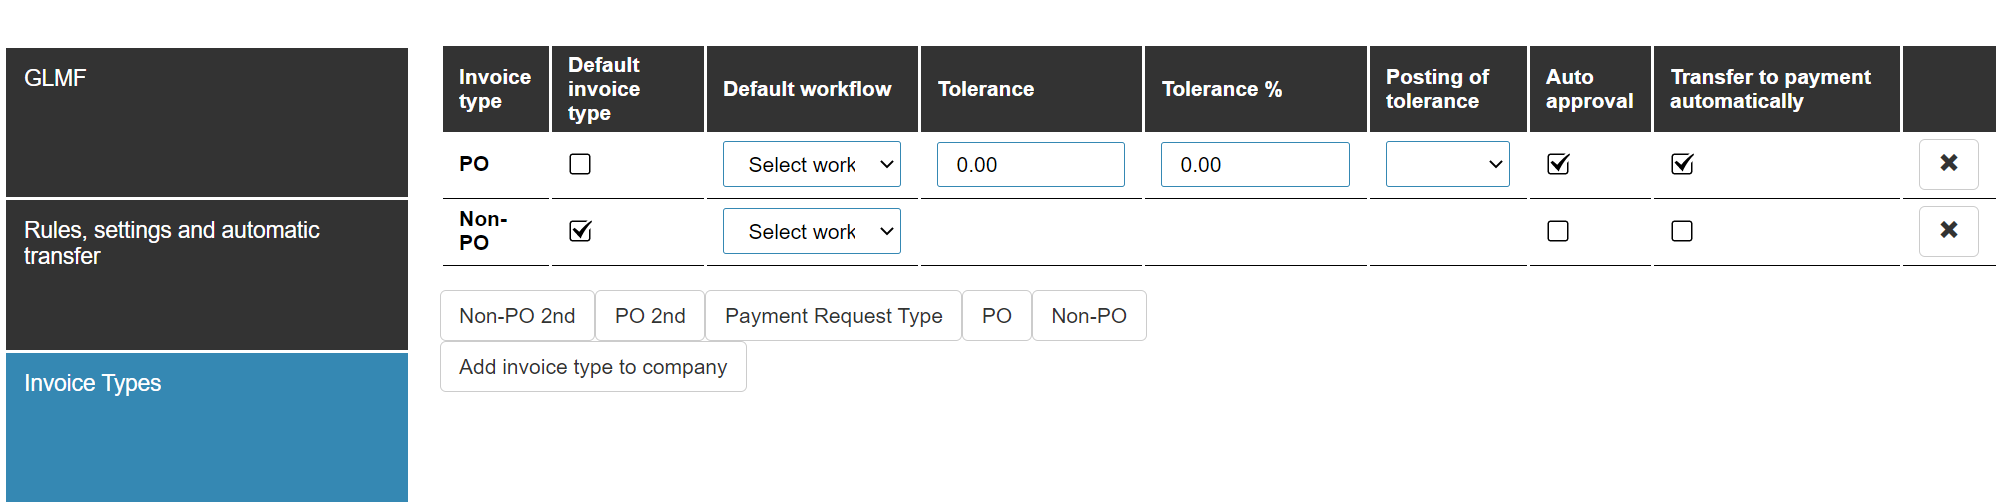Viewport: 2005px width, 504px height.
Task: Enable Transfer to payment automatically for Non-PO
Action: (1682, 231)
